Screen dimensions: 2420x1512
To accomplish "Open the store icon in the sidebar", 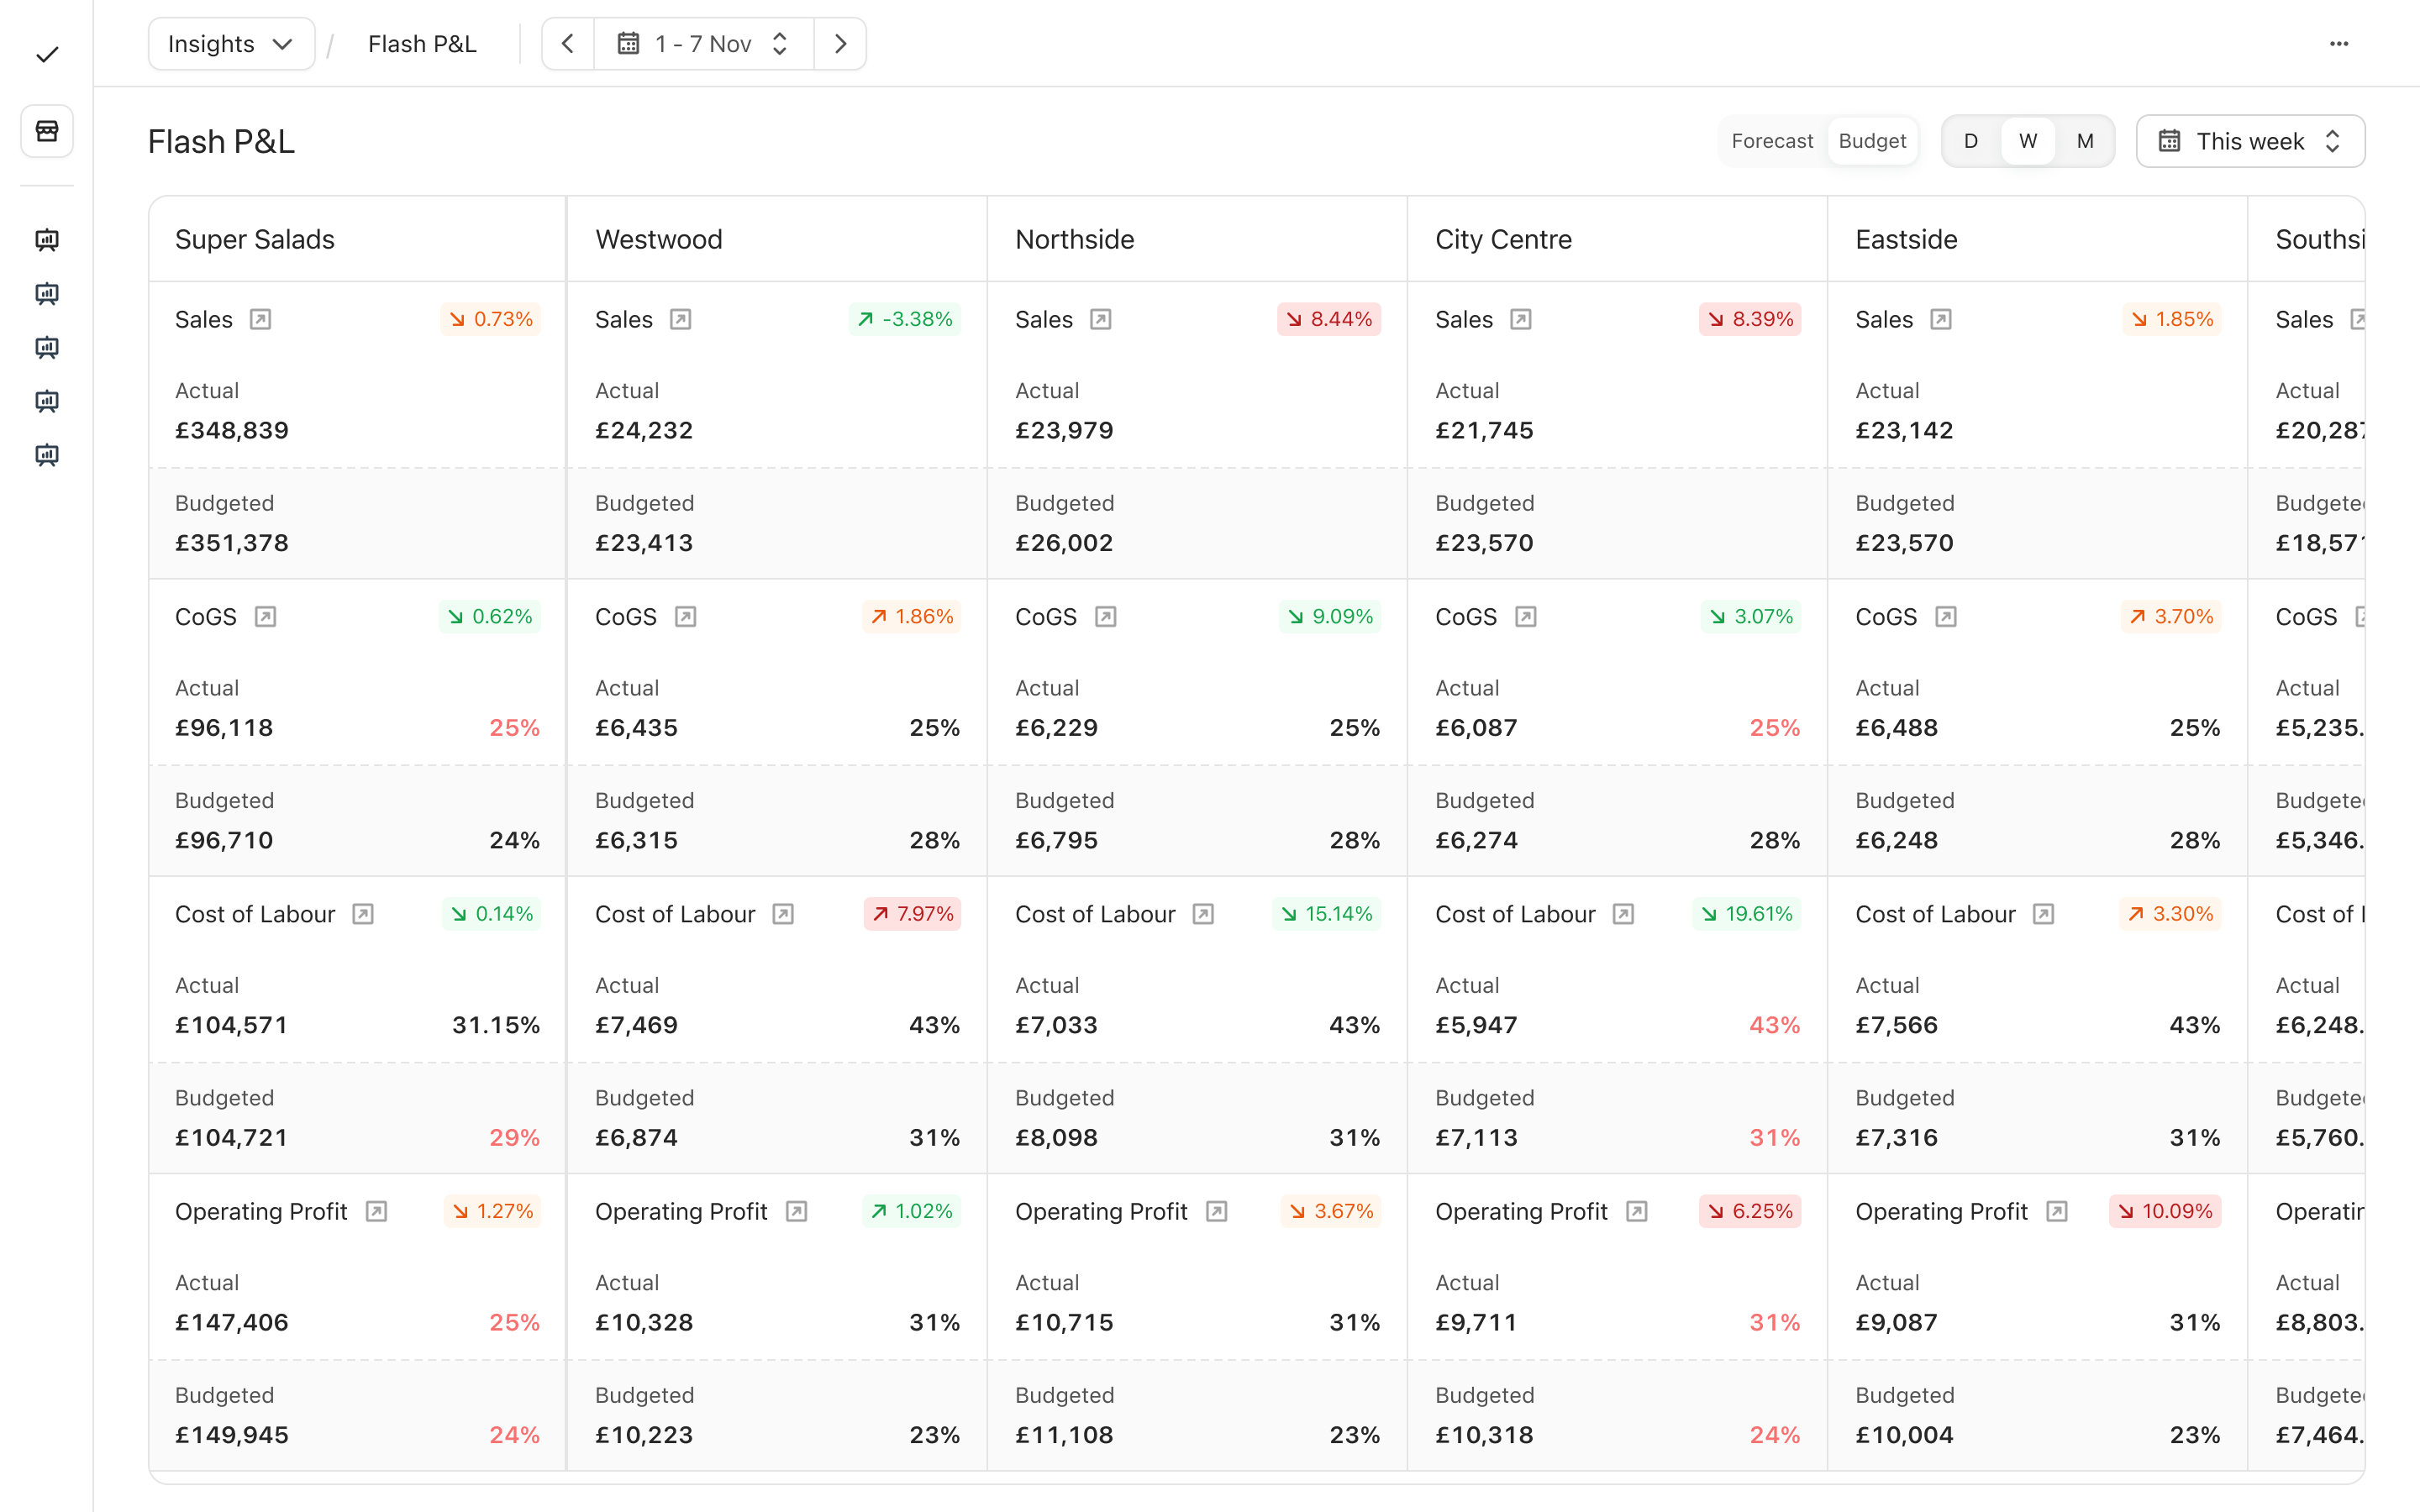I will [47, 131].
